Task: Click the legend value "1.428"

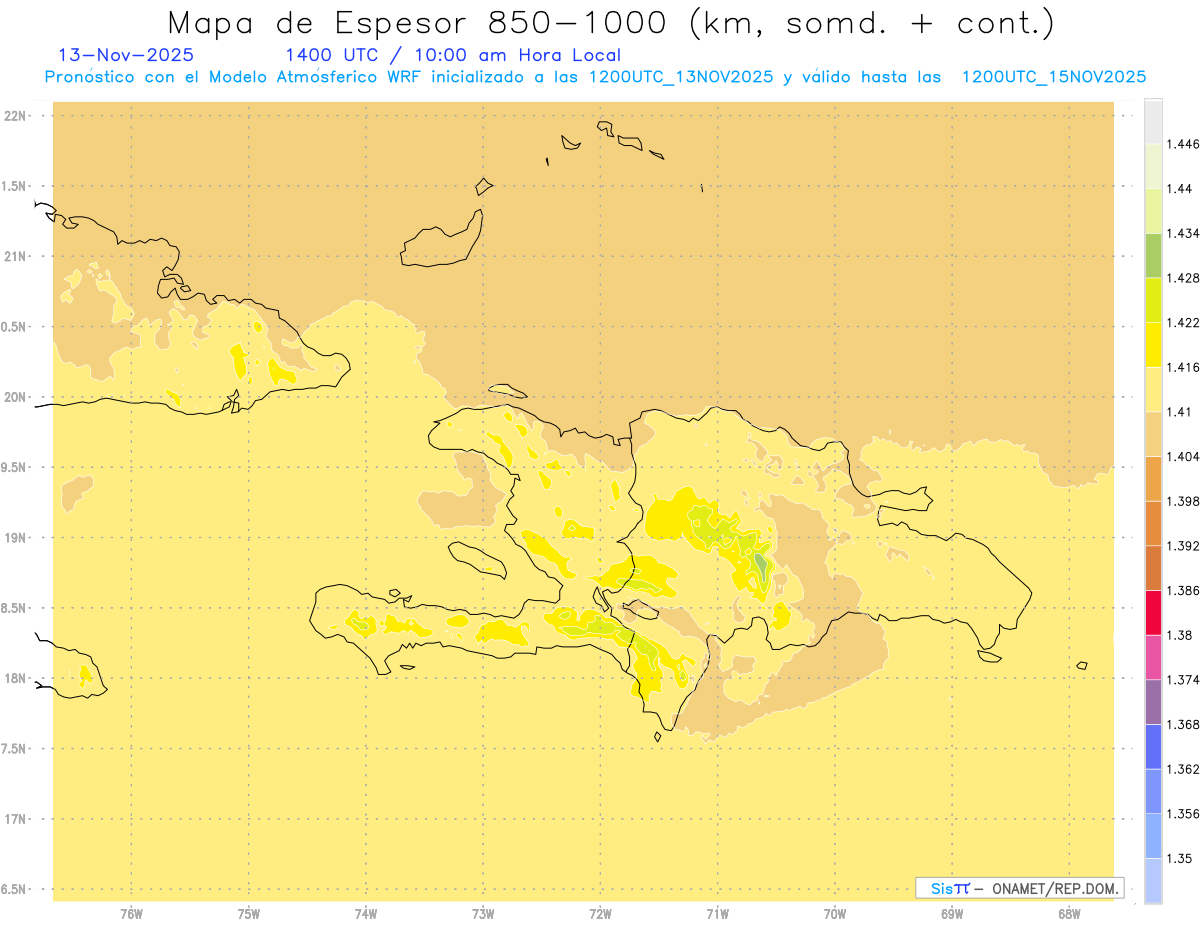Action: pyautogui.click(x=1183, y=278)
